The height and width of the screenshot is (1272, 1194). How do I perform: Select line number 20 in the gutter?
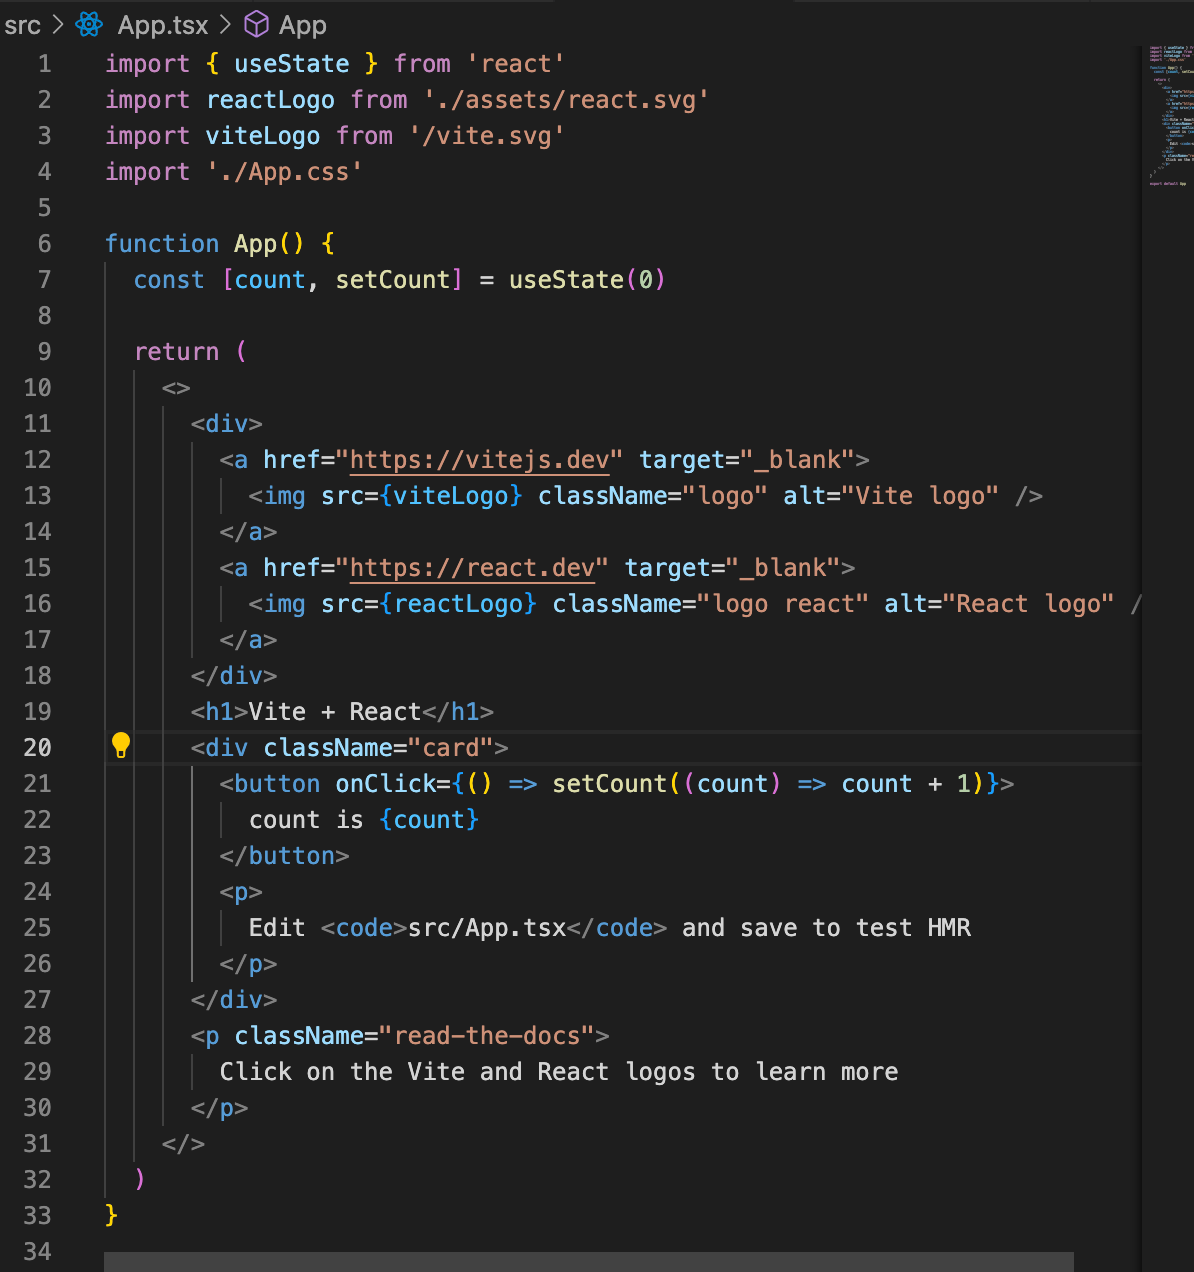pyautogui.click(x=37, y=747)
